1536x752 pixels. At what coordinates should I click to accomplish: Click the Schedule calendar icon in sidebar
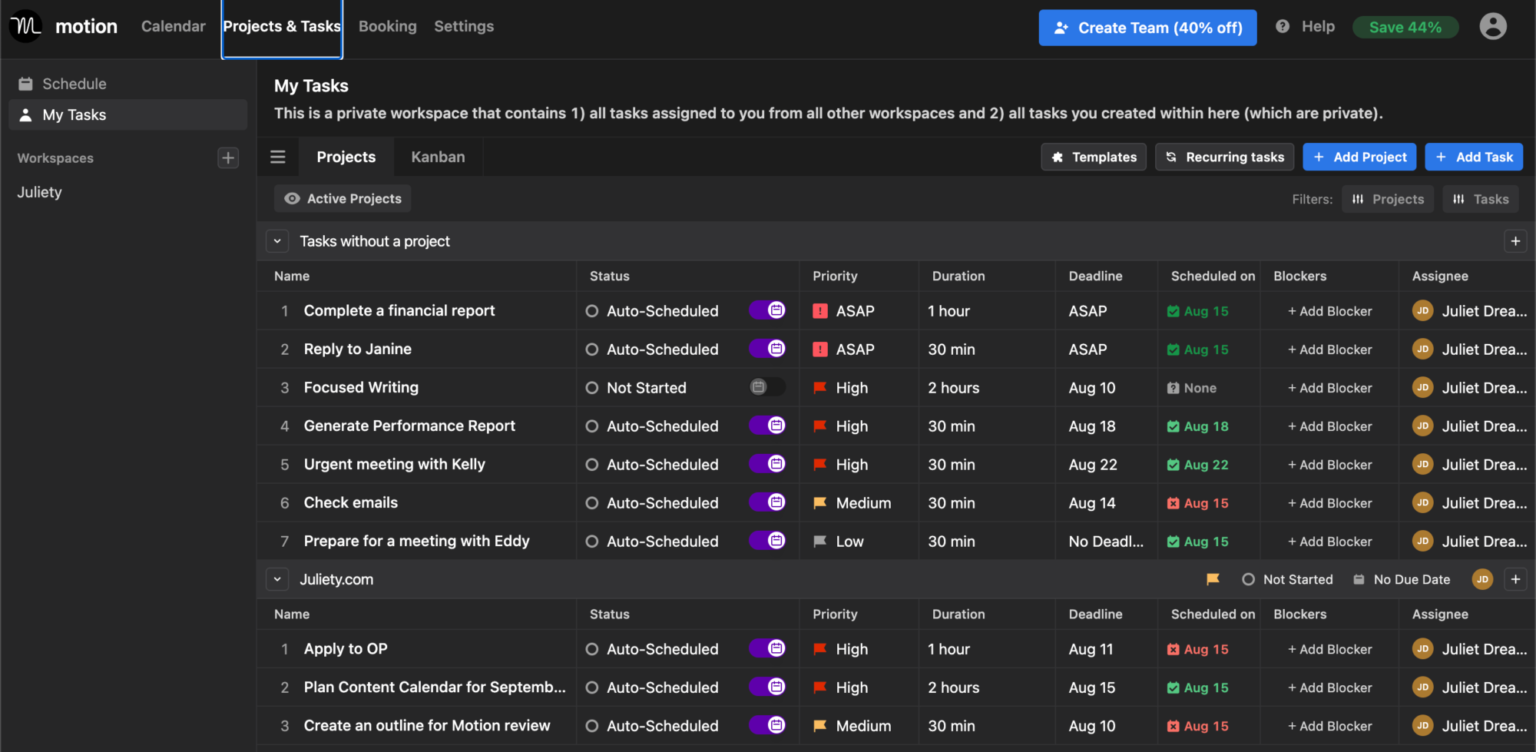click(x=26, y=84)
